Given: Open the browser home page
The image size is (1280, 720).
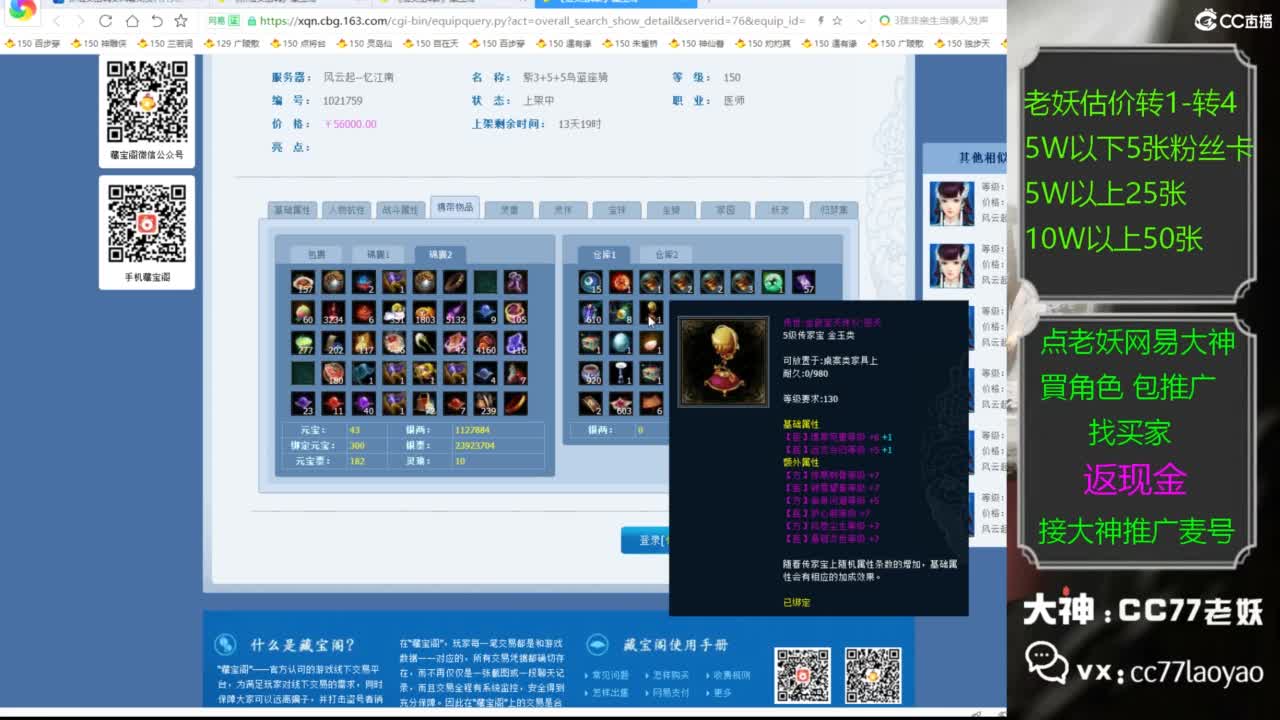Looking at the screenshot, I should [x=131, y=21].
